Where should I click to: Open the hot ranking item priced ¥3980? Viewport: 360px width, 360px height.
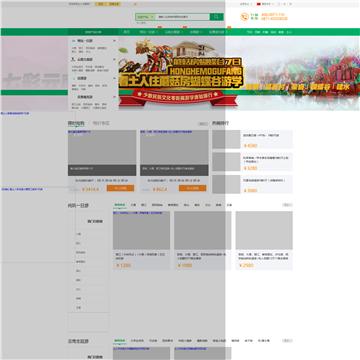[x=253, y=184]
